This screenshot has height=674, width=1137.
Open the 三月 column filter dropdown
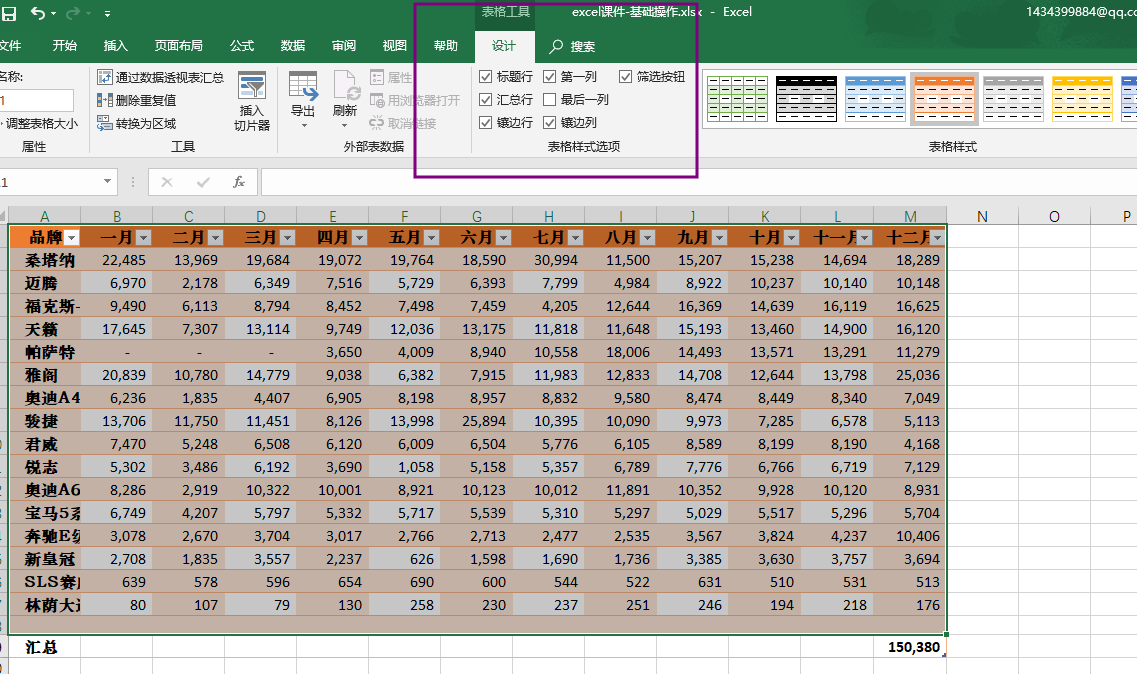click(288, 237)
